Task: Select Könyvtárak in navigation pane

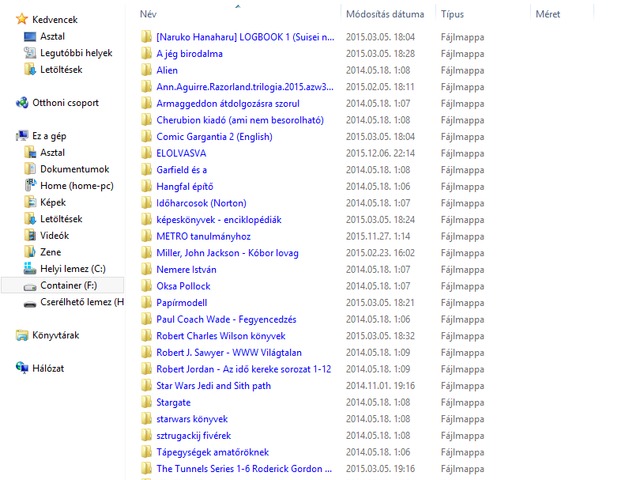Action: pyautogui.click(x=56, y=336)
